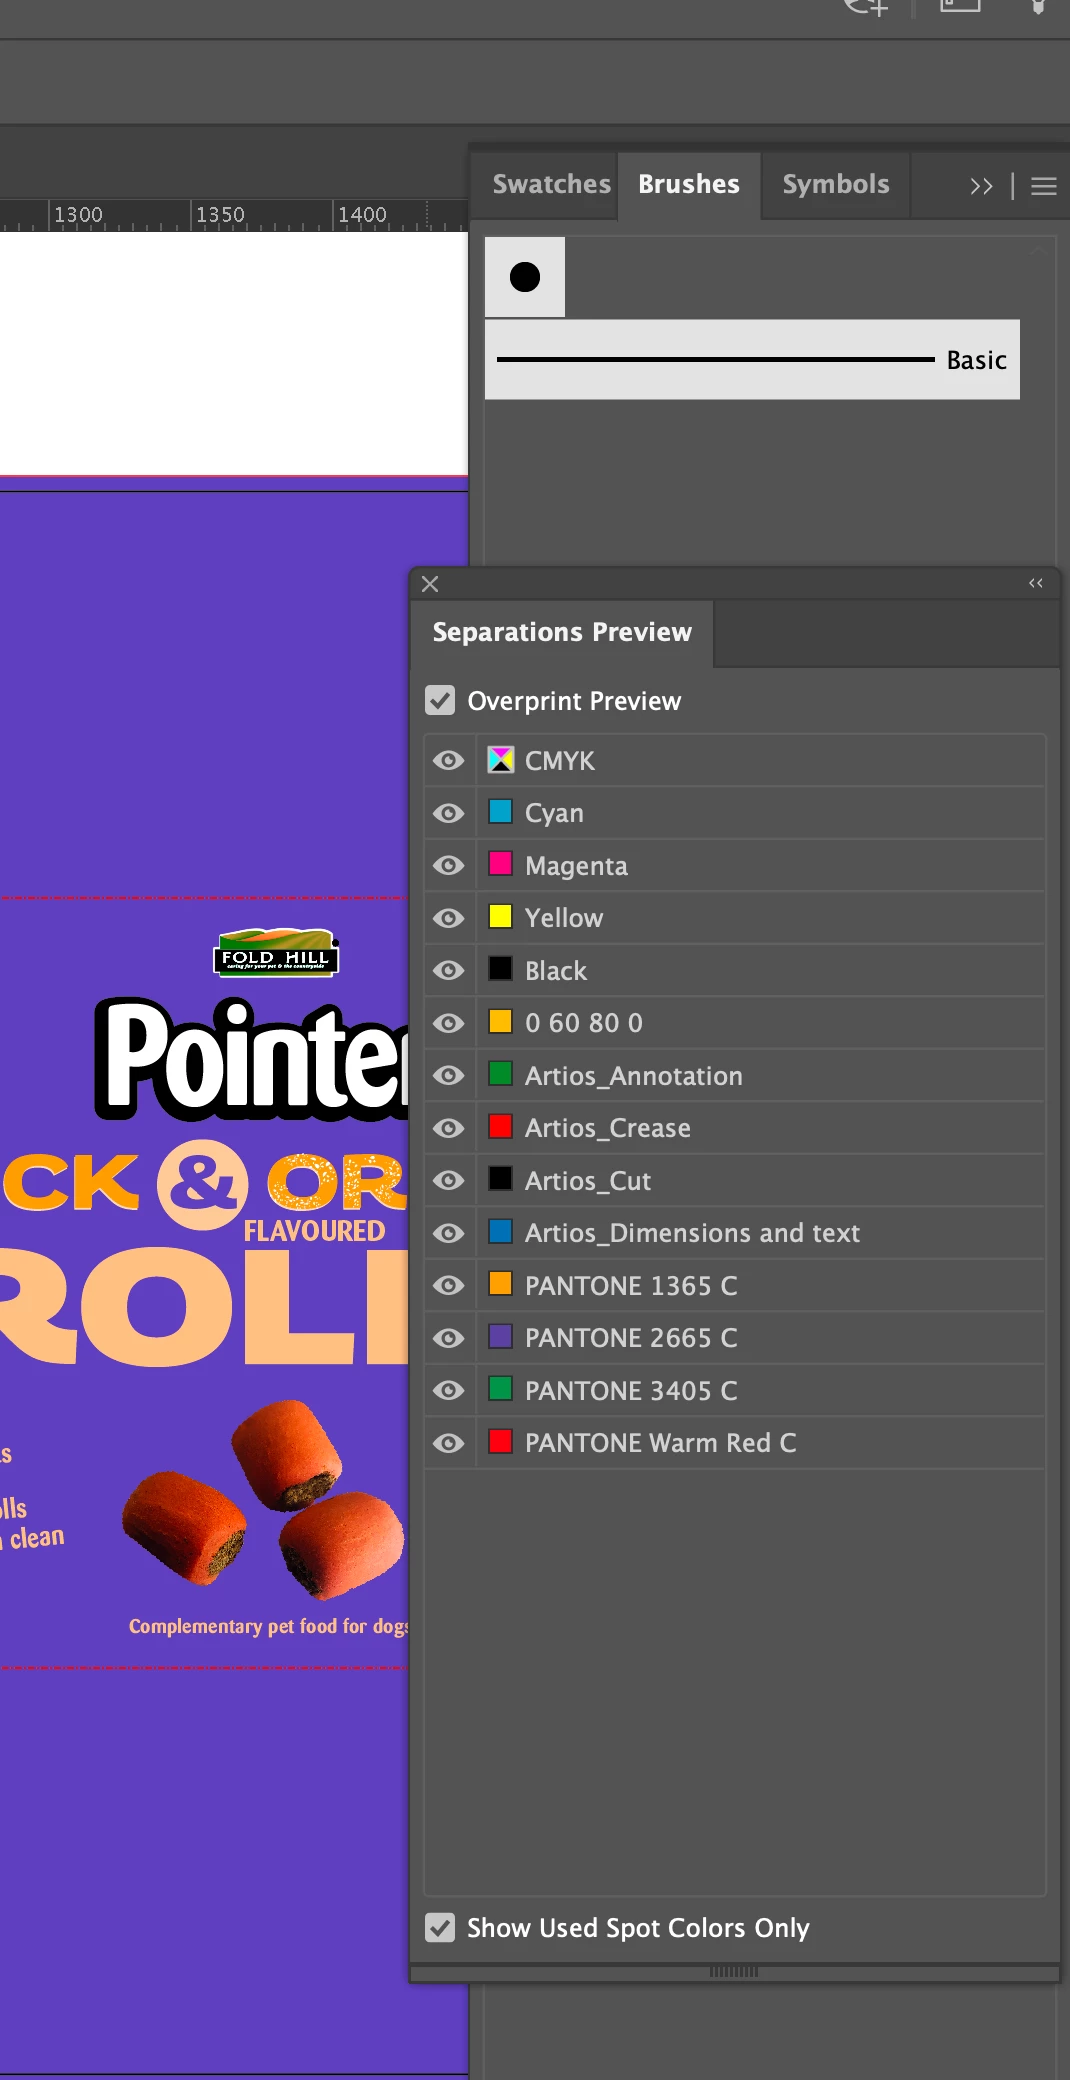
Task: Switch to the Swatches tab
Action: pyautogui.click(x=551, y=184)
